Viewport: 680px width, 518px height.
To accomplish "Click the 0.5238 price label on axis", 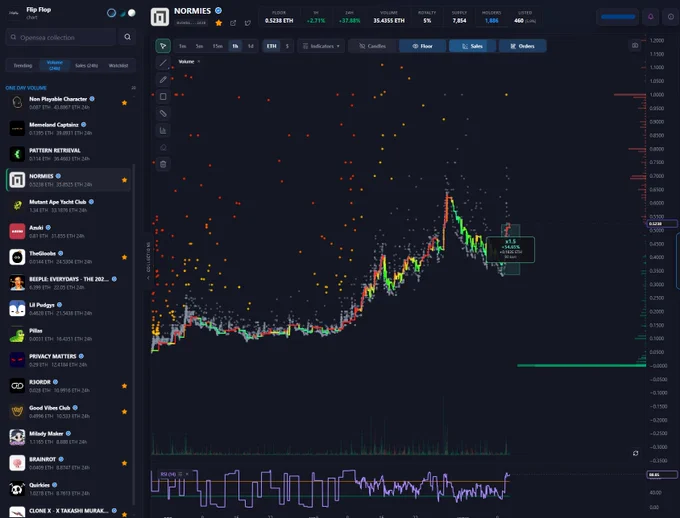I will pyautogui.click(x=661, y=224).
